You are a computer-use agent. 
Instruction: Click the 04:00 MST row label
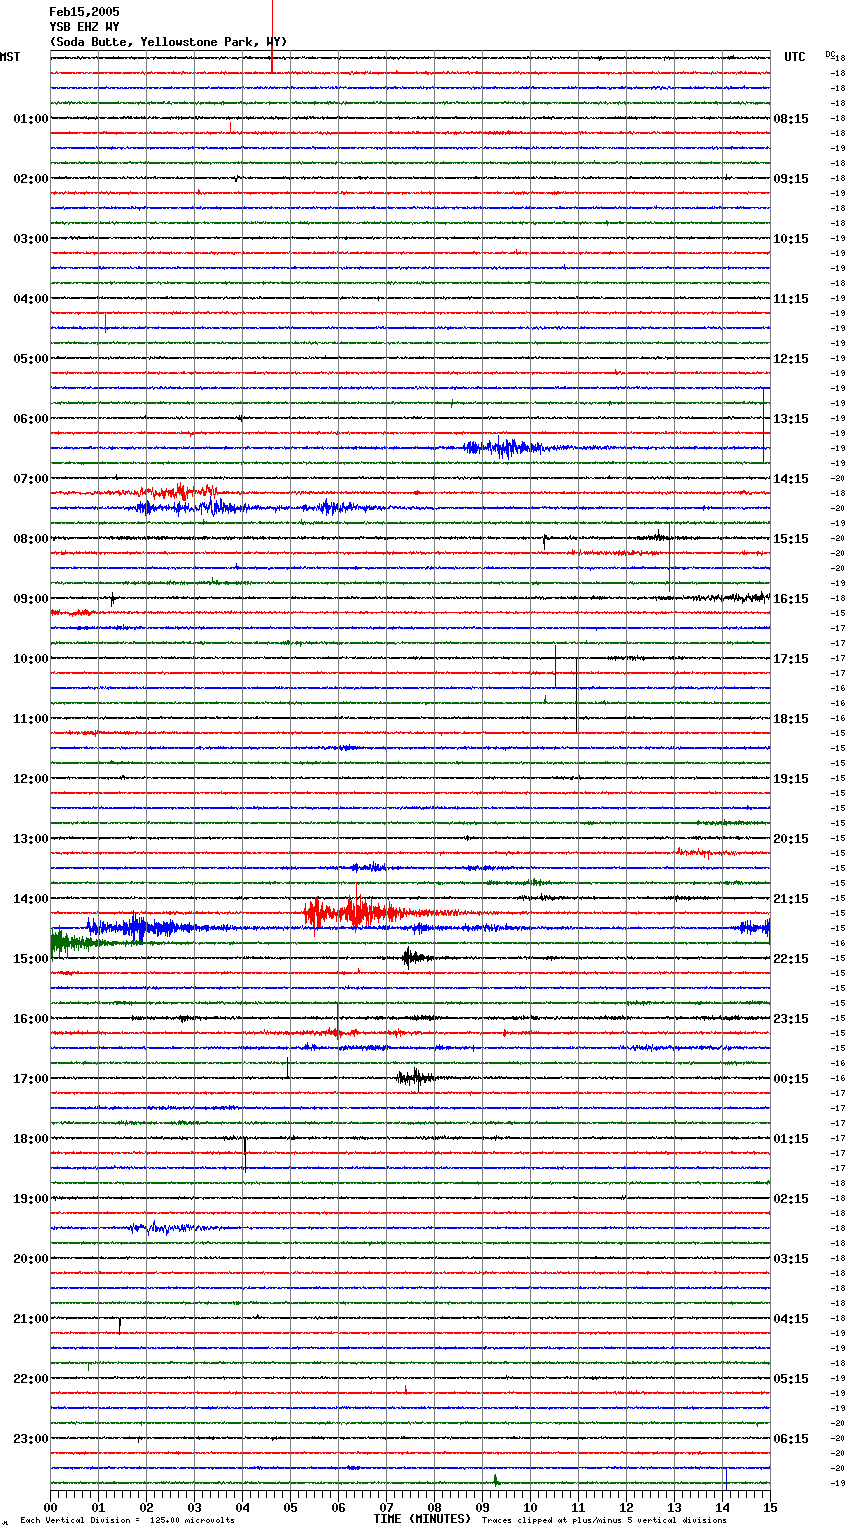[x=31, y=299]
